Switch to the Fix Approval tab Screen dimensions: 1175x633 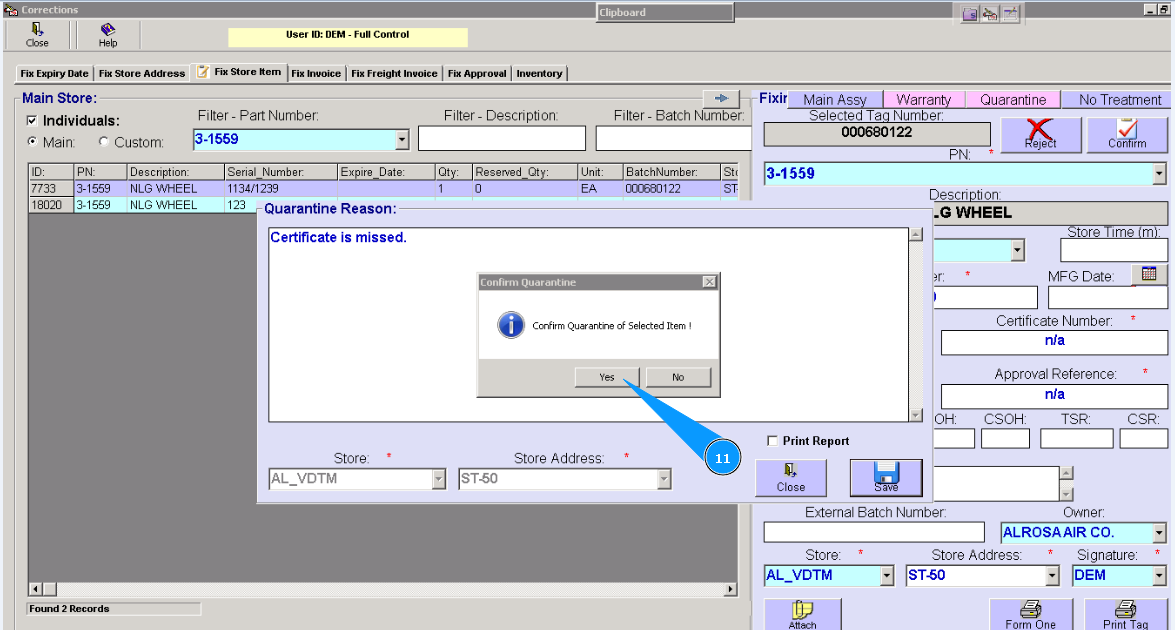click(x=477, y=73)
